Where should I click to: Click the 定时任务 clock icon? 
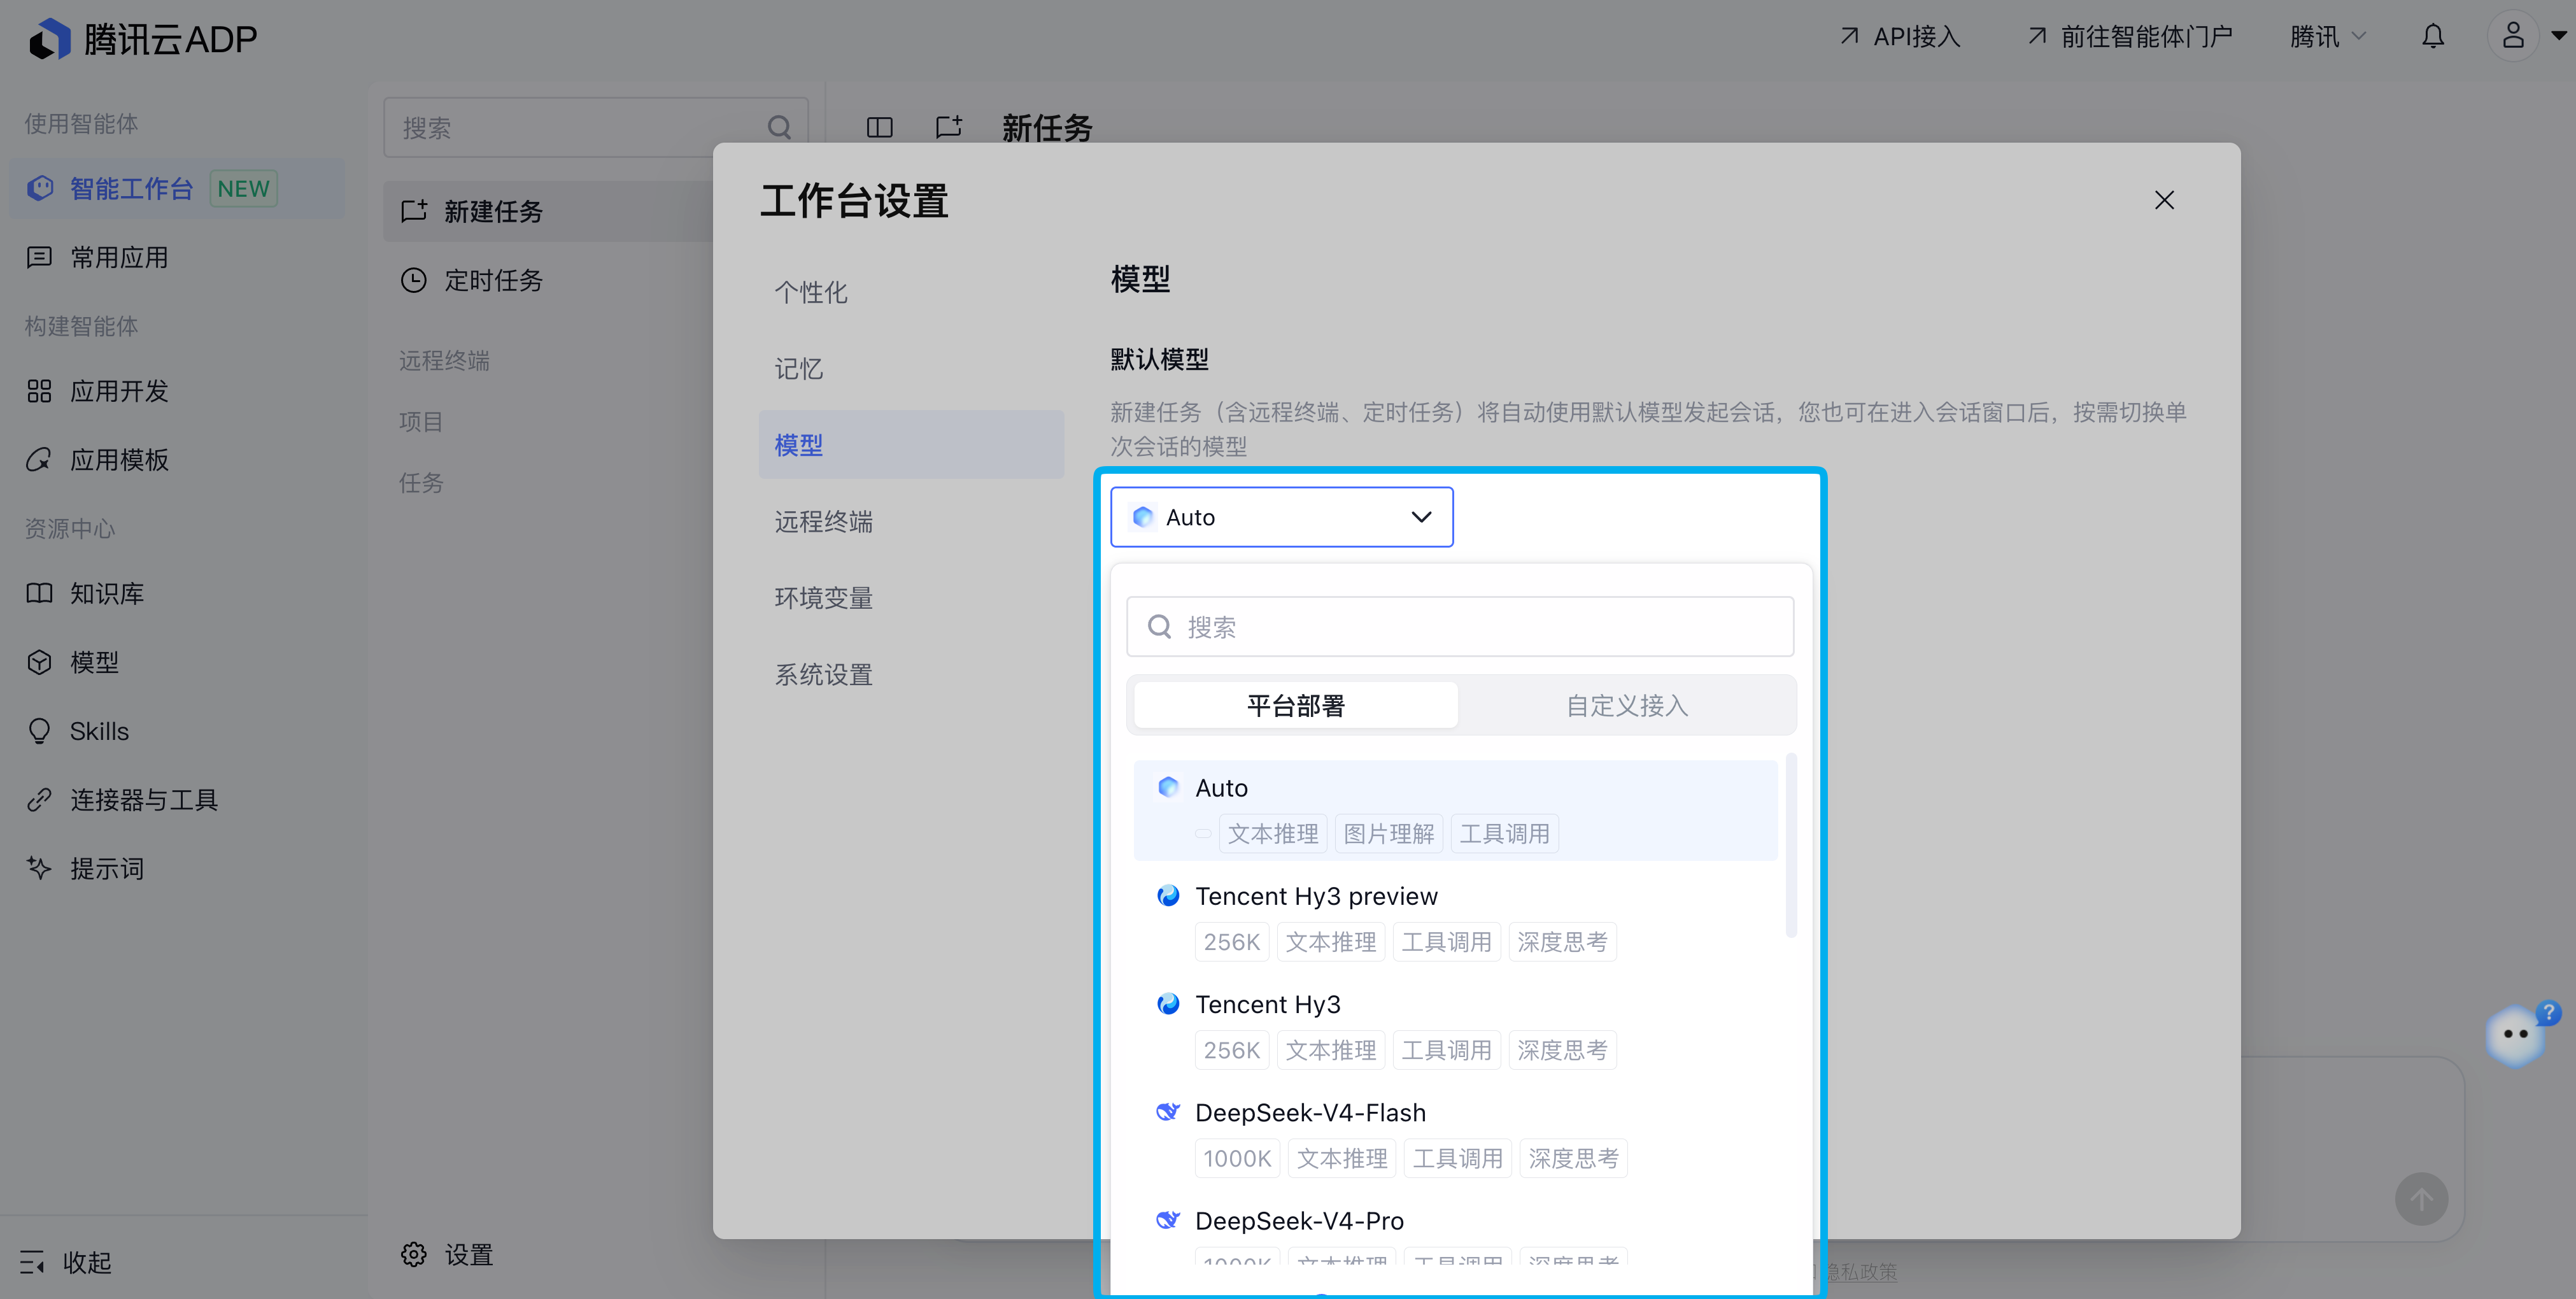click(413, 280)
